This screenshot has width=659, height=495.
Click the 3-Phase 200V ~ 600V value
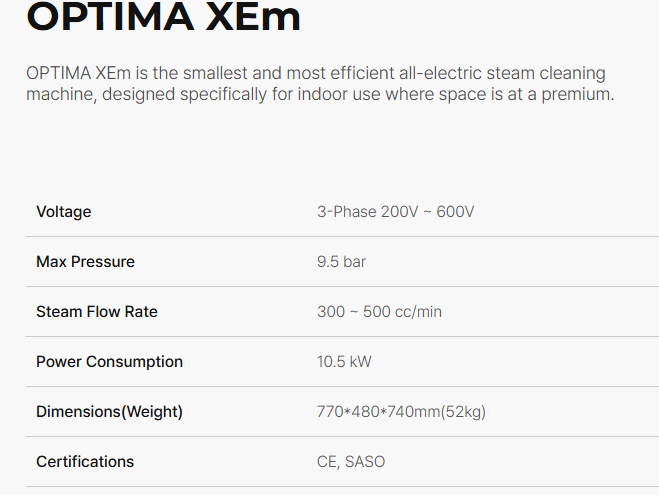click(395, 212)
